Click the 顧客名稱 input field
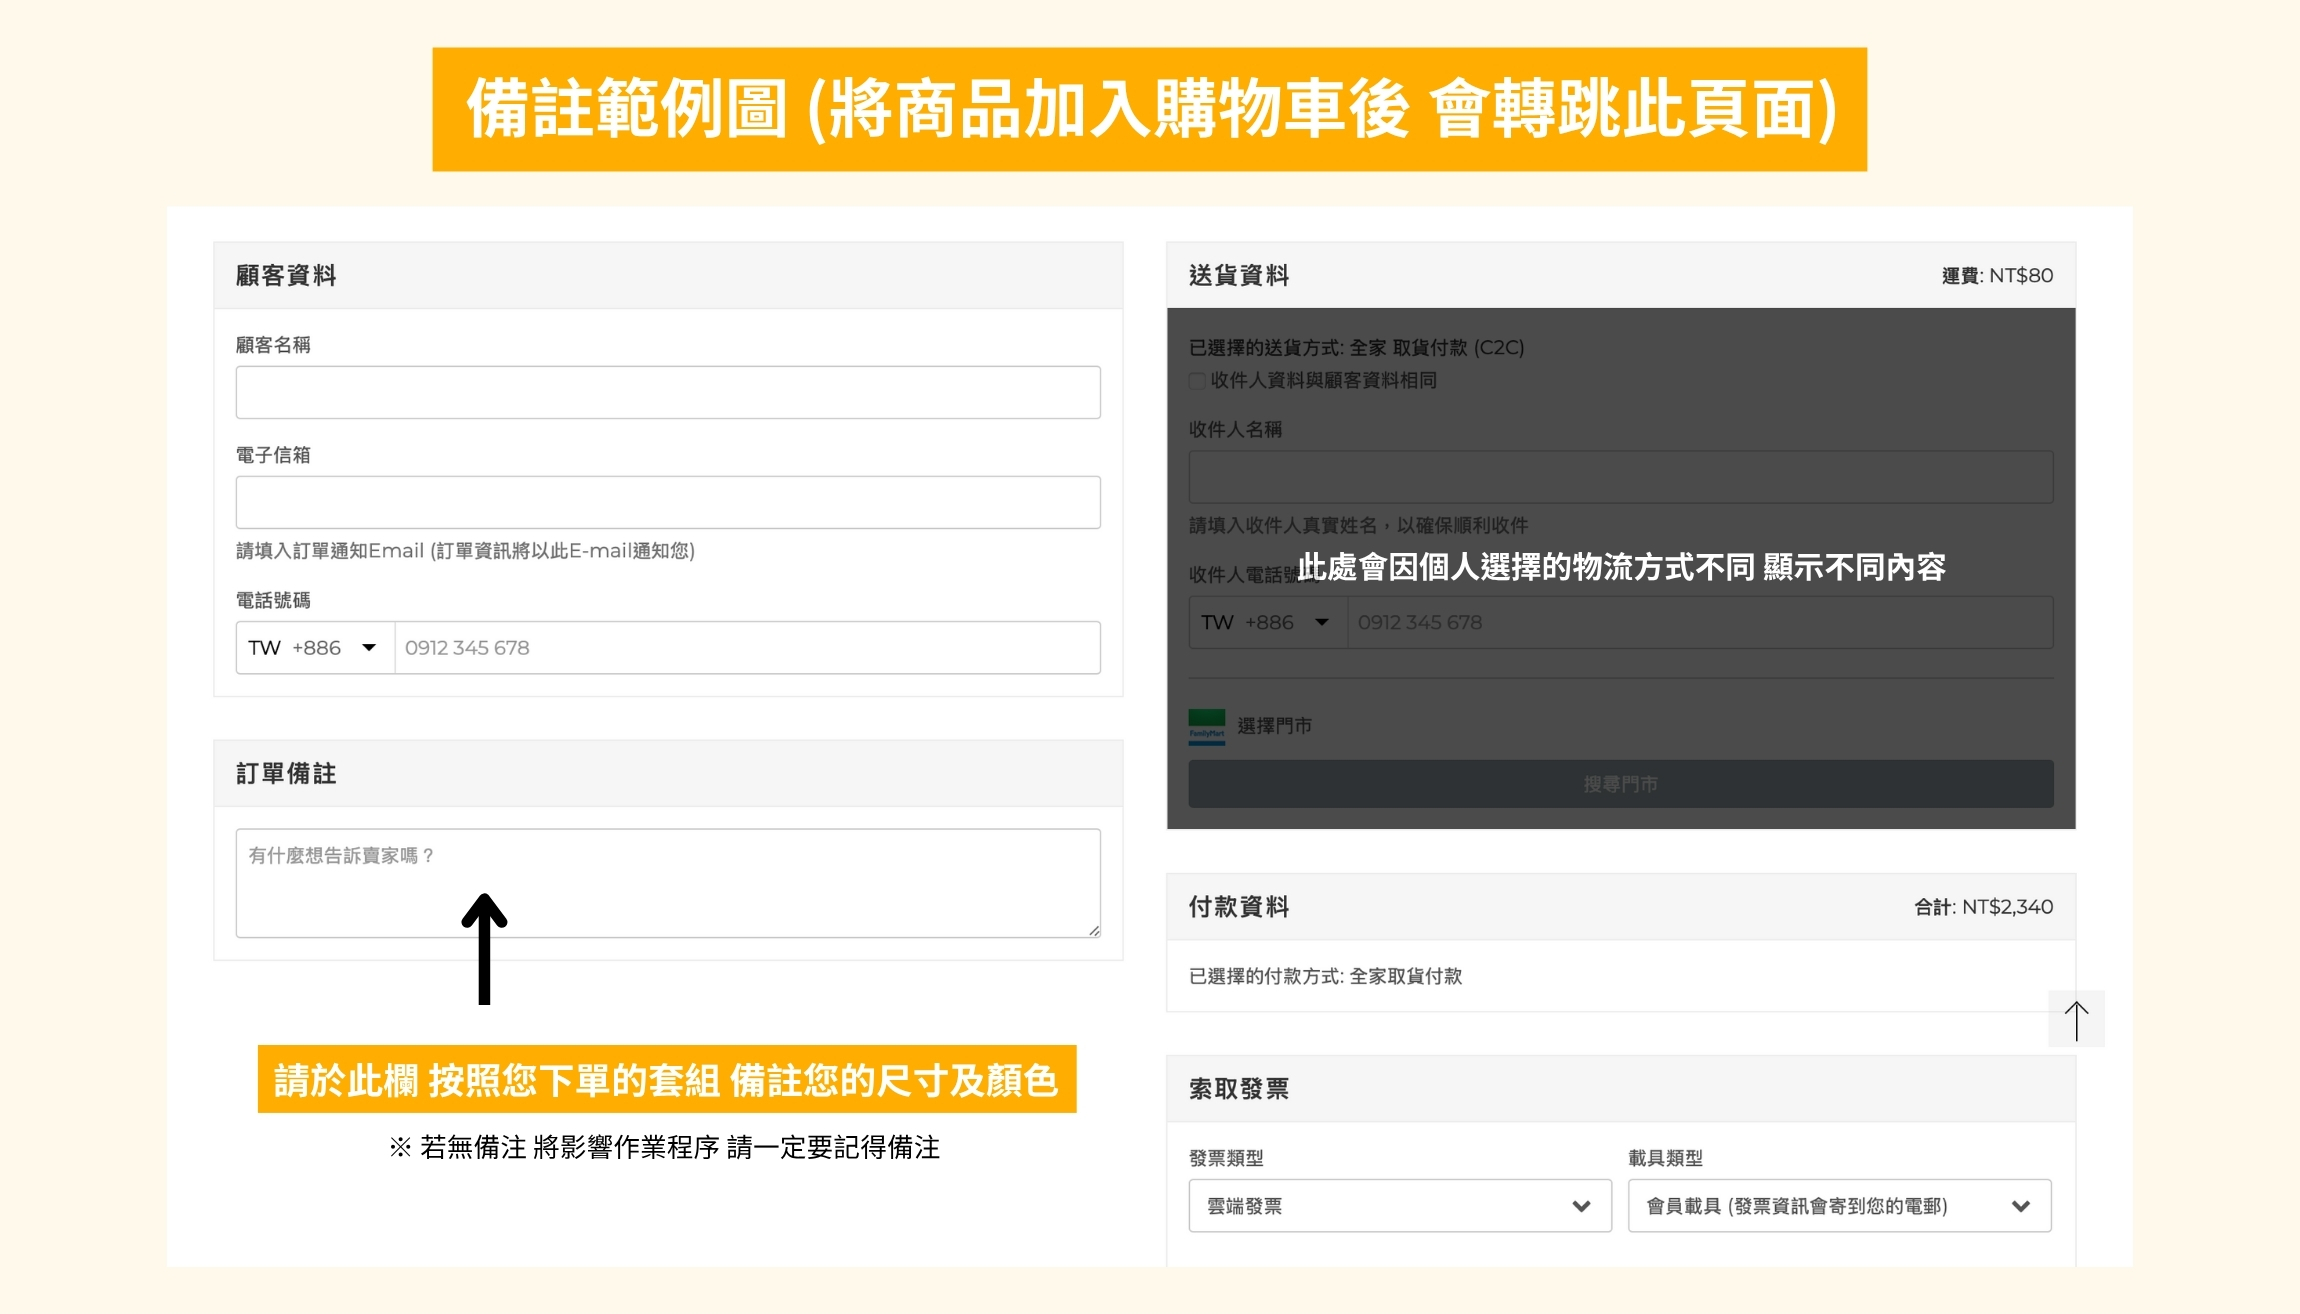This screenshot has width=2300, height=1314. click(x=667, y=392)
